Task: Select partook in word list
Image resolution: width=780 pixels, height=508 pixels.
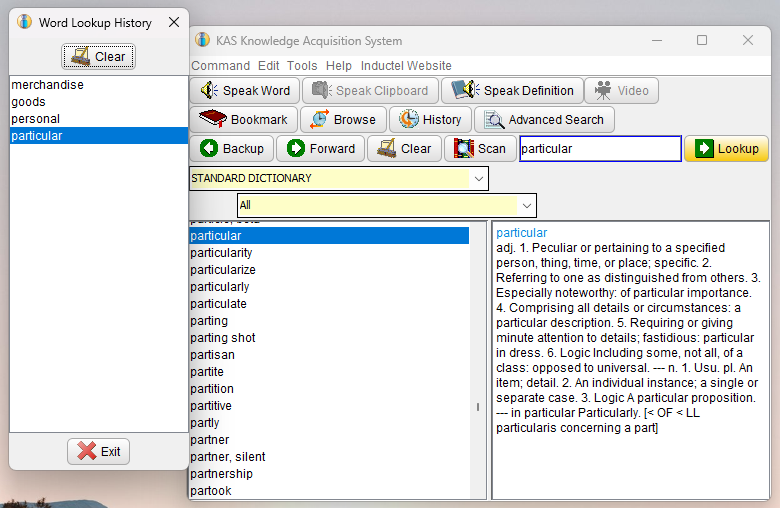Action: (x=329, y=490)
